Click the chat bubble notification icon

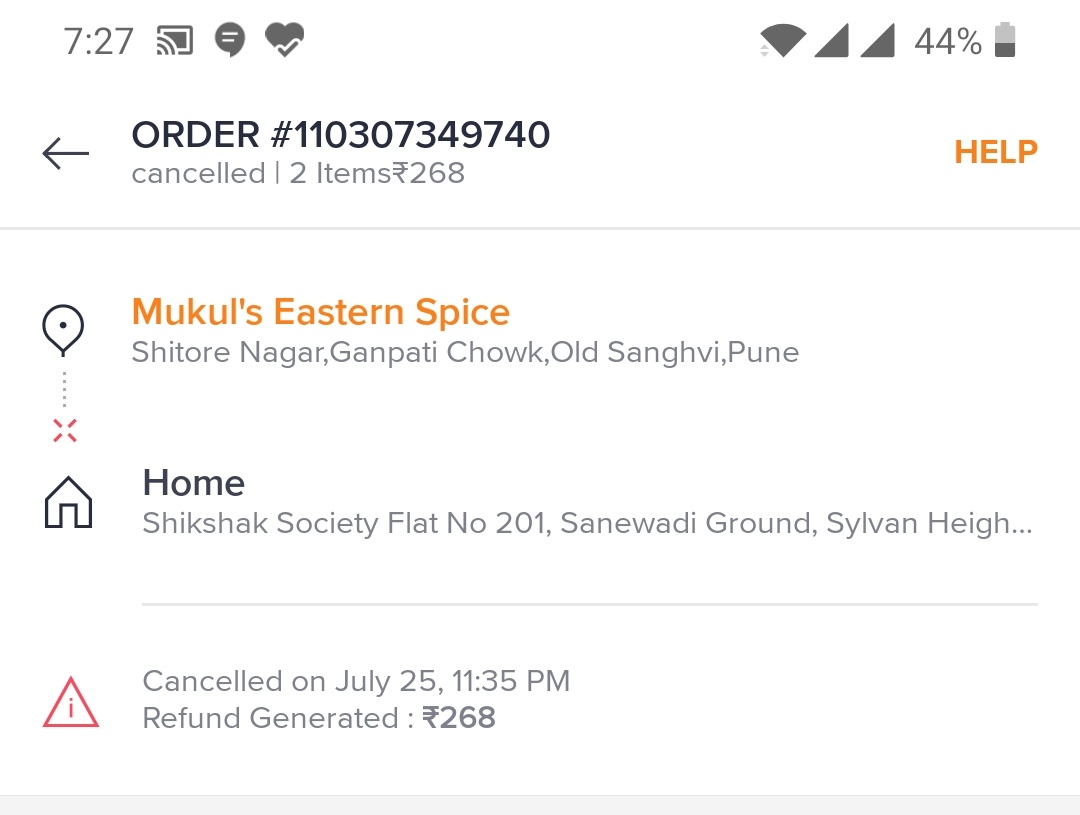coord(230,41)
